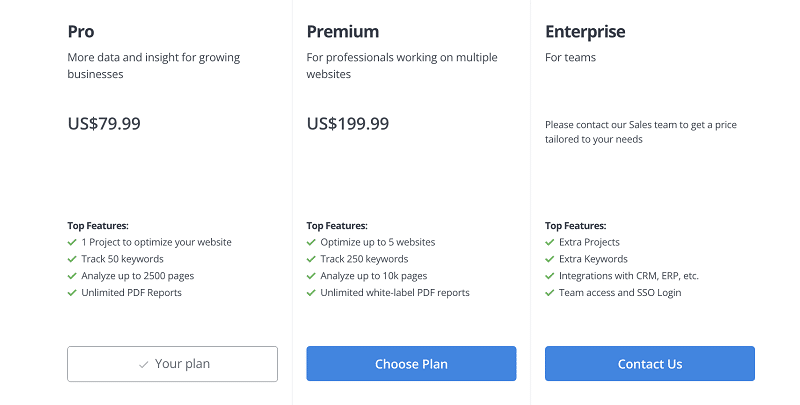The height and width of the screenshot is (405, 800).
Task: Click checkmark beside 'Analyze up to 10k pages'
Action: 311,276
